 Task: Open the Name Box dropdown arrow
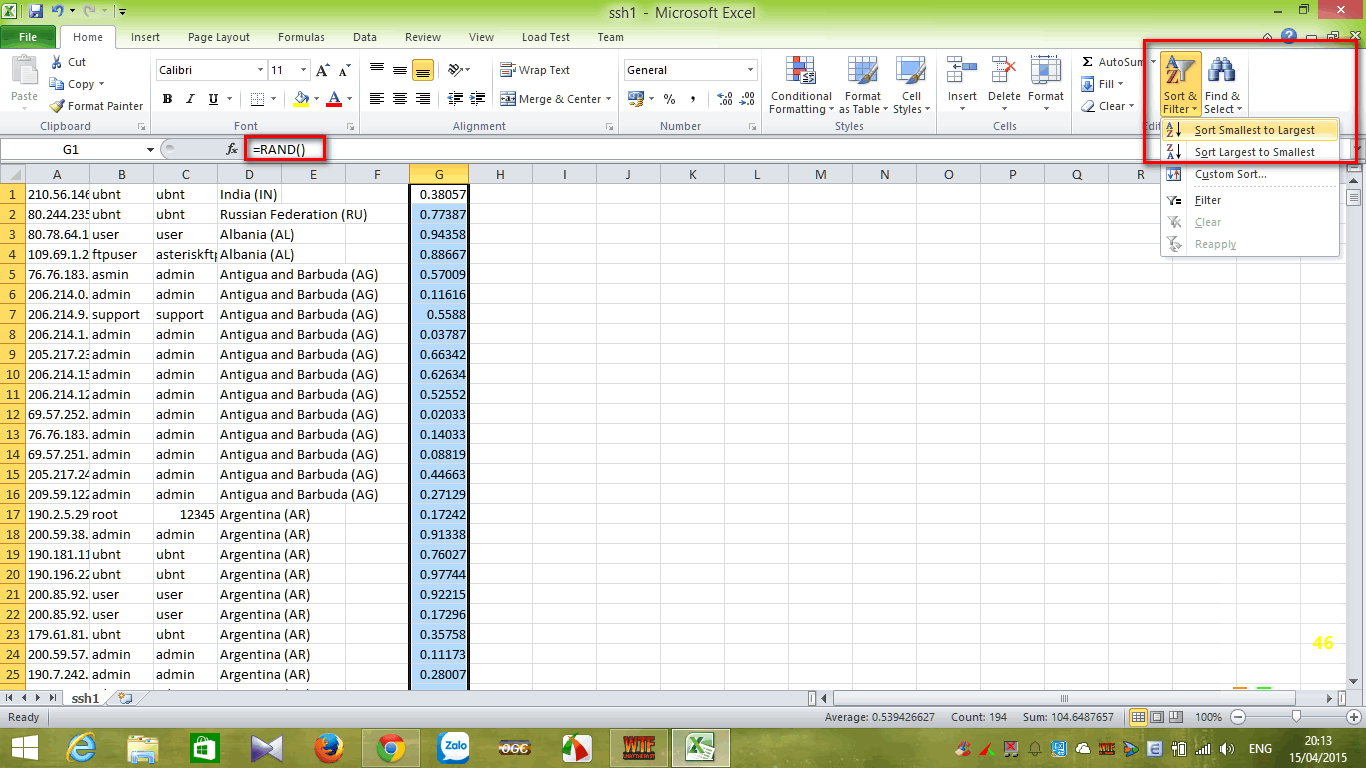pos(150,149)
